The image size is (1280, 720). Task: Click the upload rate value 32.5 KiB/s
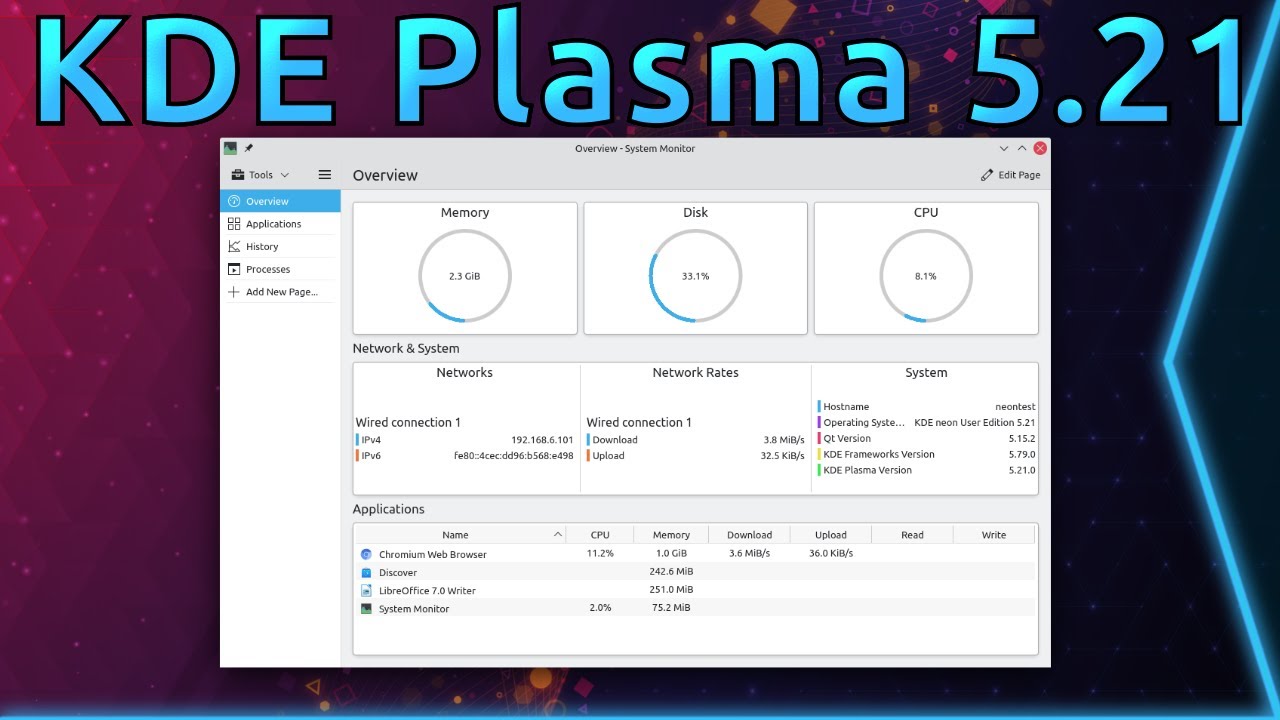point(782,456)
